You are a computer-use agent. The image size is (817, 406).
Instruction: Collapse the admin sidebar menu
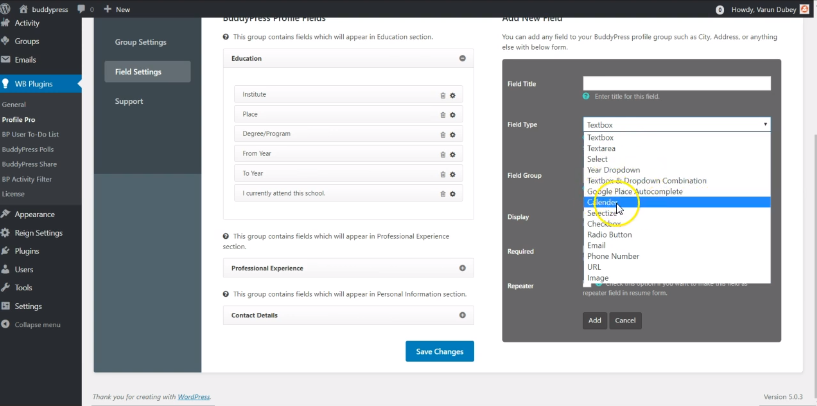click(x=38, y=325)
